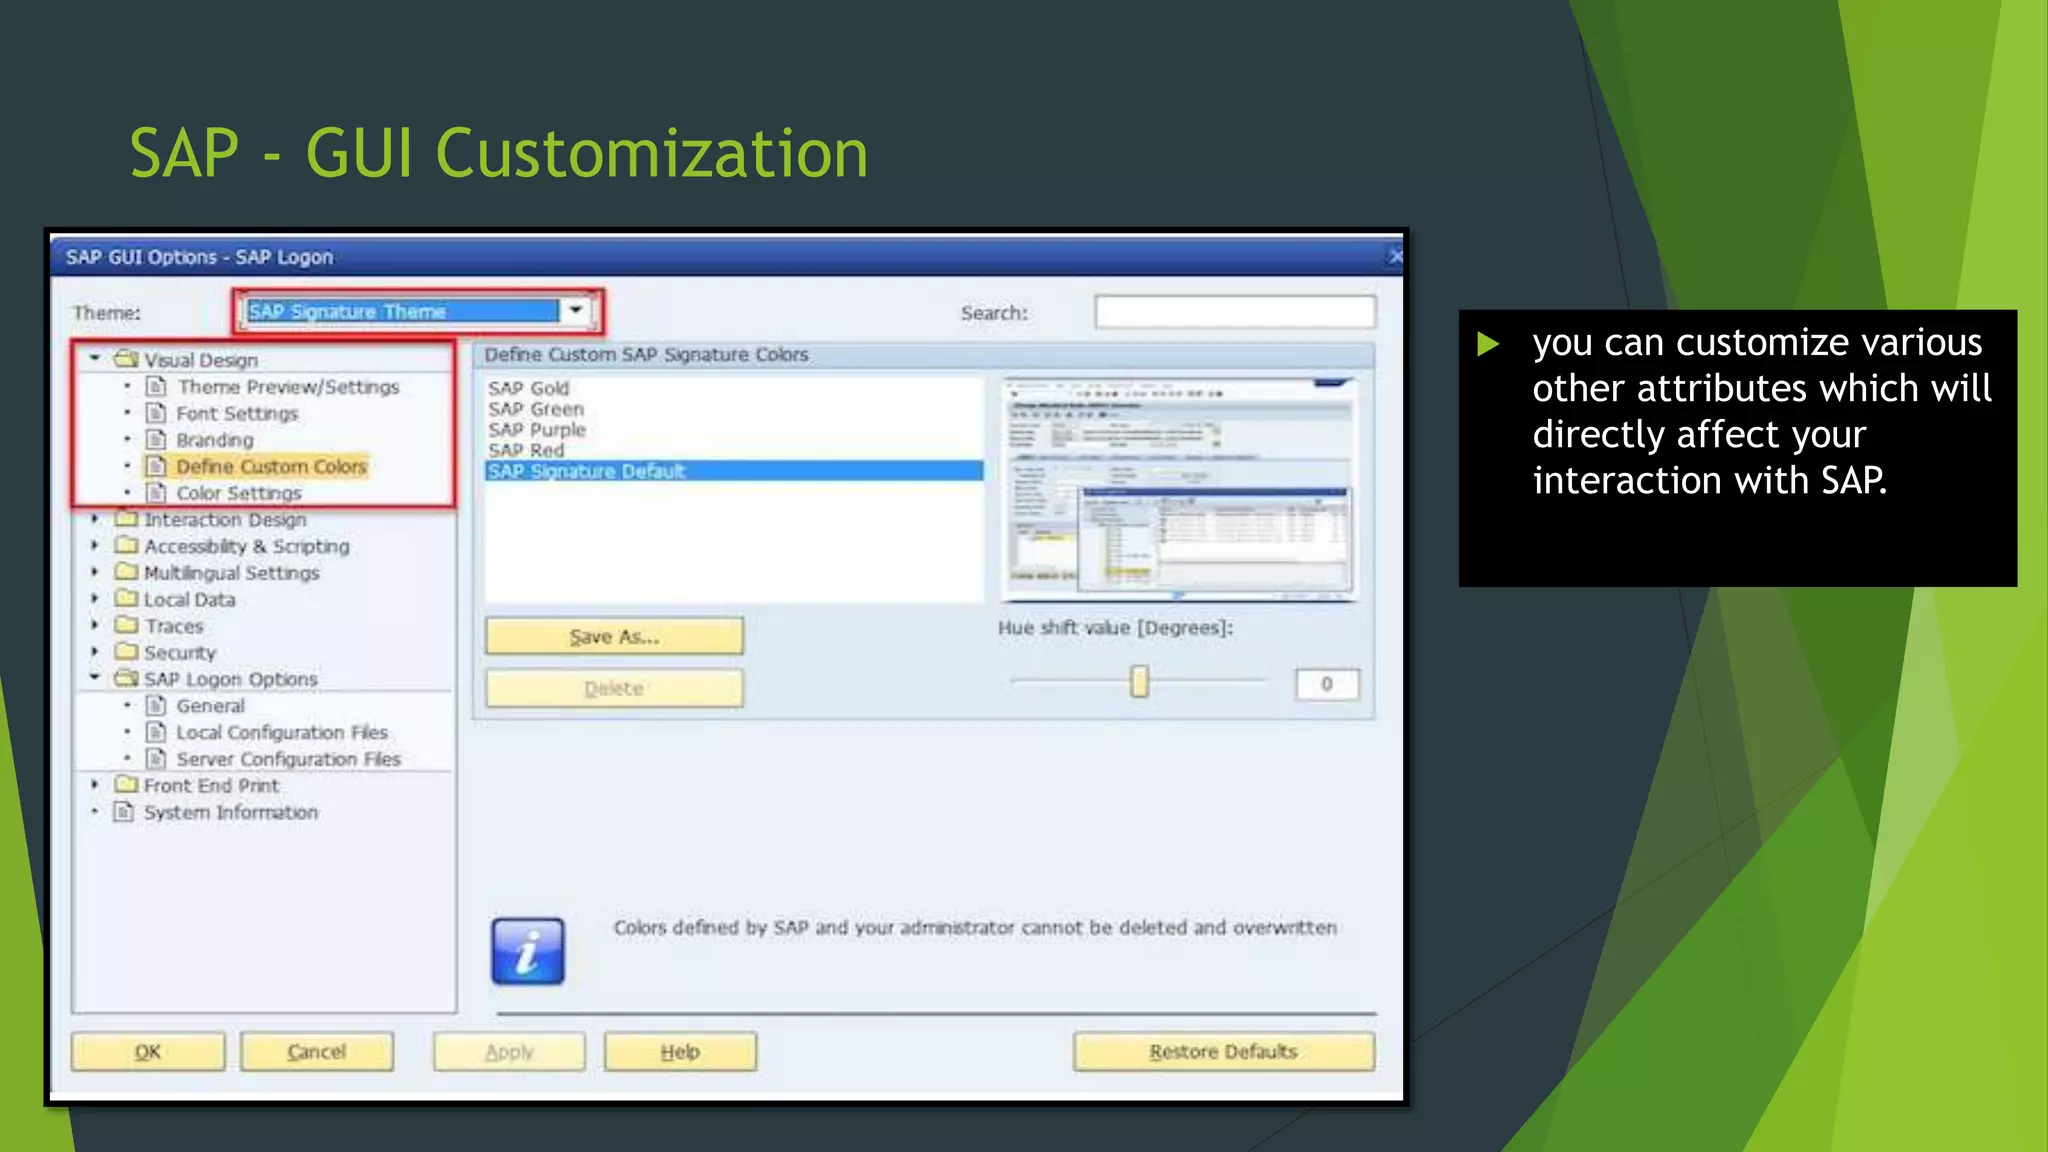Click the General page icon
Viewport: 2048px width, 1152px height.
tap(156, 705)
